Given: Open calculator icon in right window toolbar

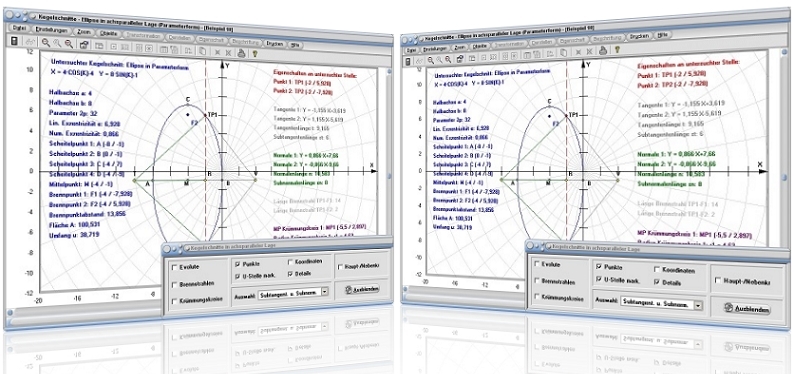Looking at the screenshot, I should pos(407,62).
